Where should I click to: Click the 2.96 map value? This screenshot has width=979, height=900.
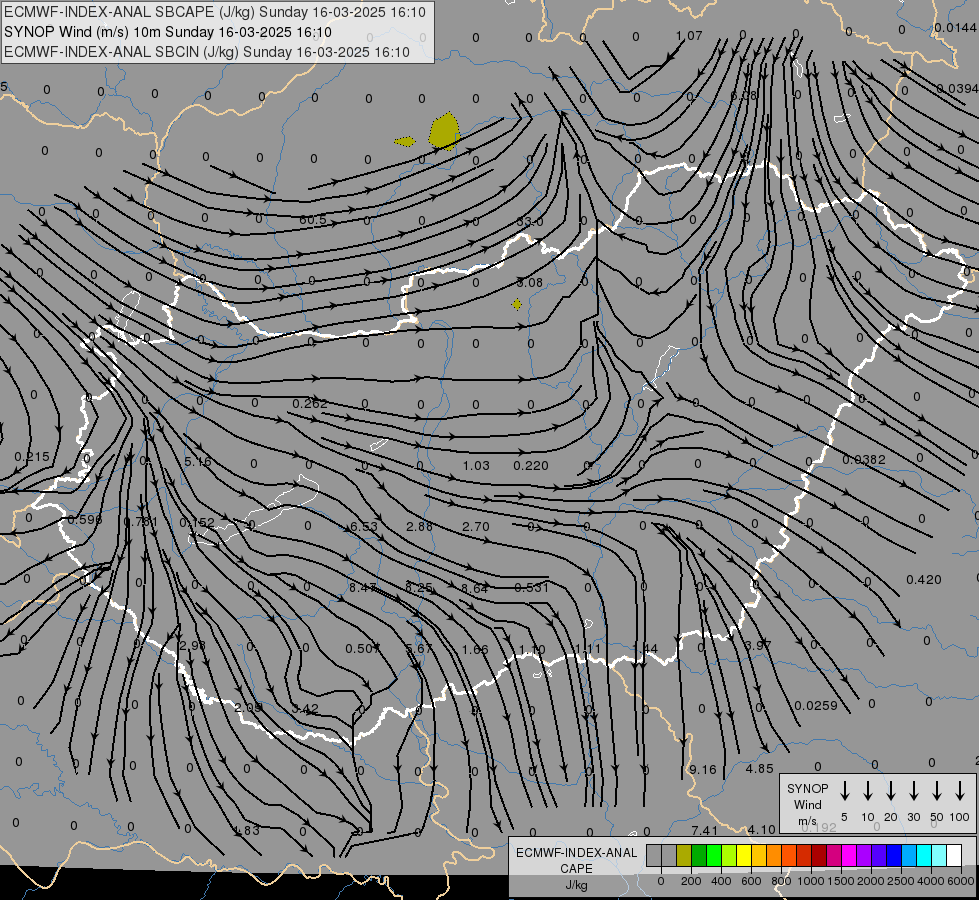tap(192, 646)
